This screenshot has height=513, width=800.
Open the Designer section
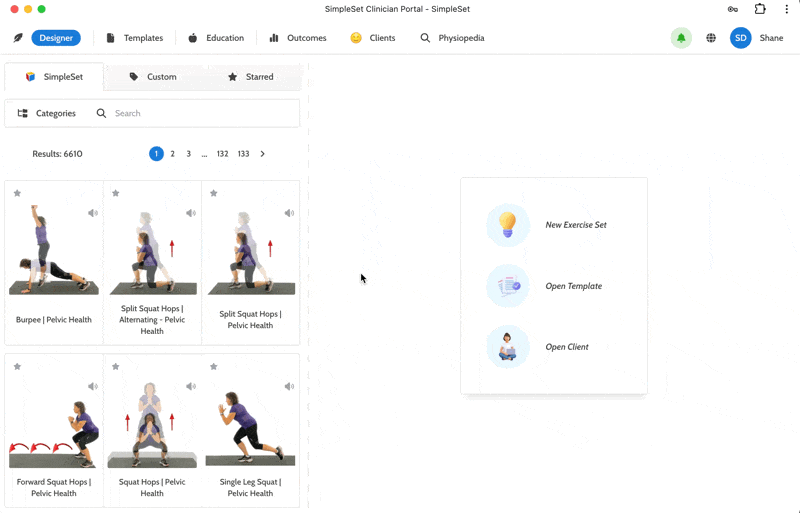(x=56, y=38)
